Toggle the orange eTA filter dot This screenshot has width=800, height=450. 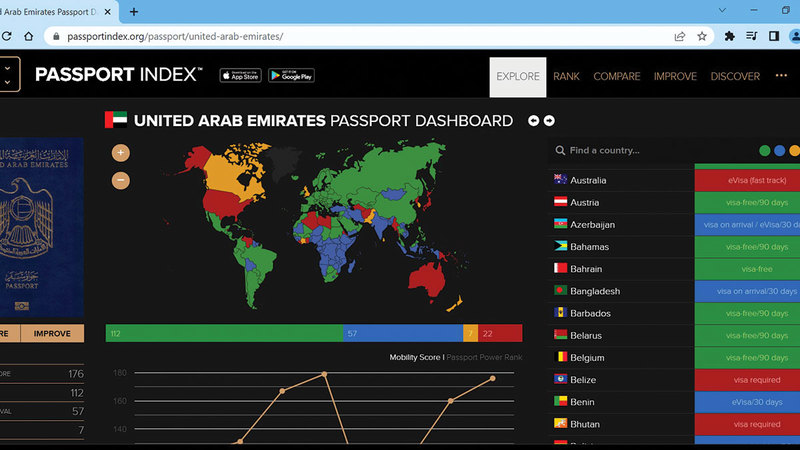[x=795, y=151]
